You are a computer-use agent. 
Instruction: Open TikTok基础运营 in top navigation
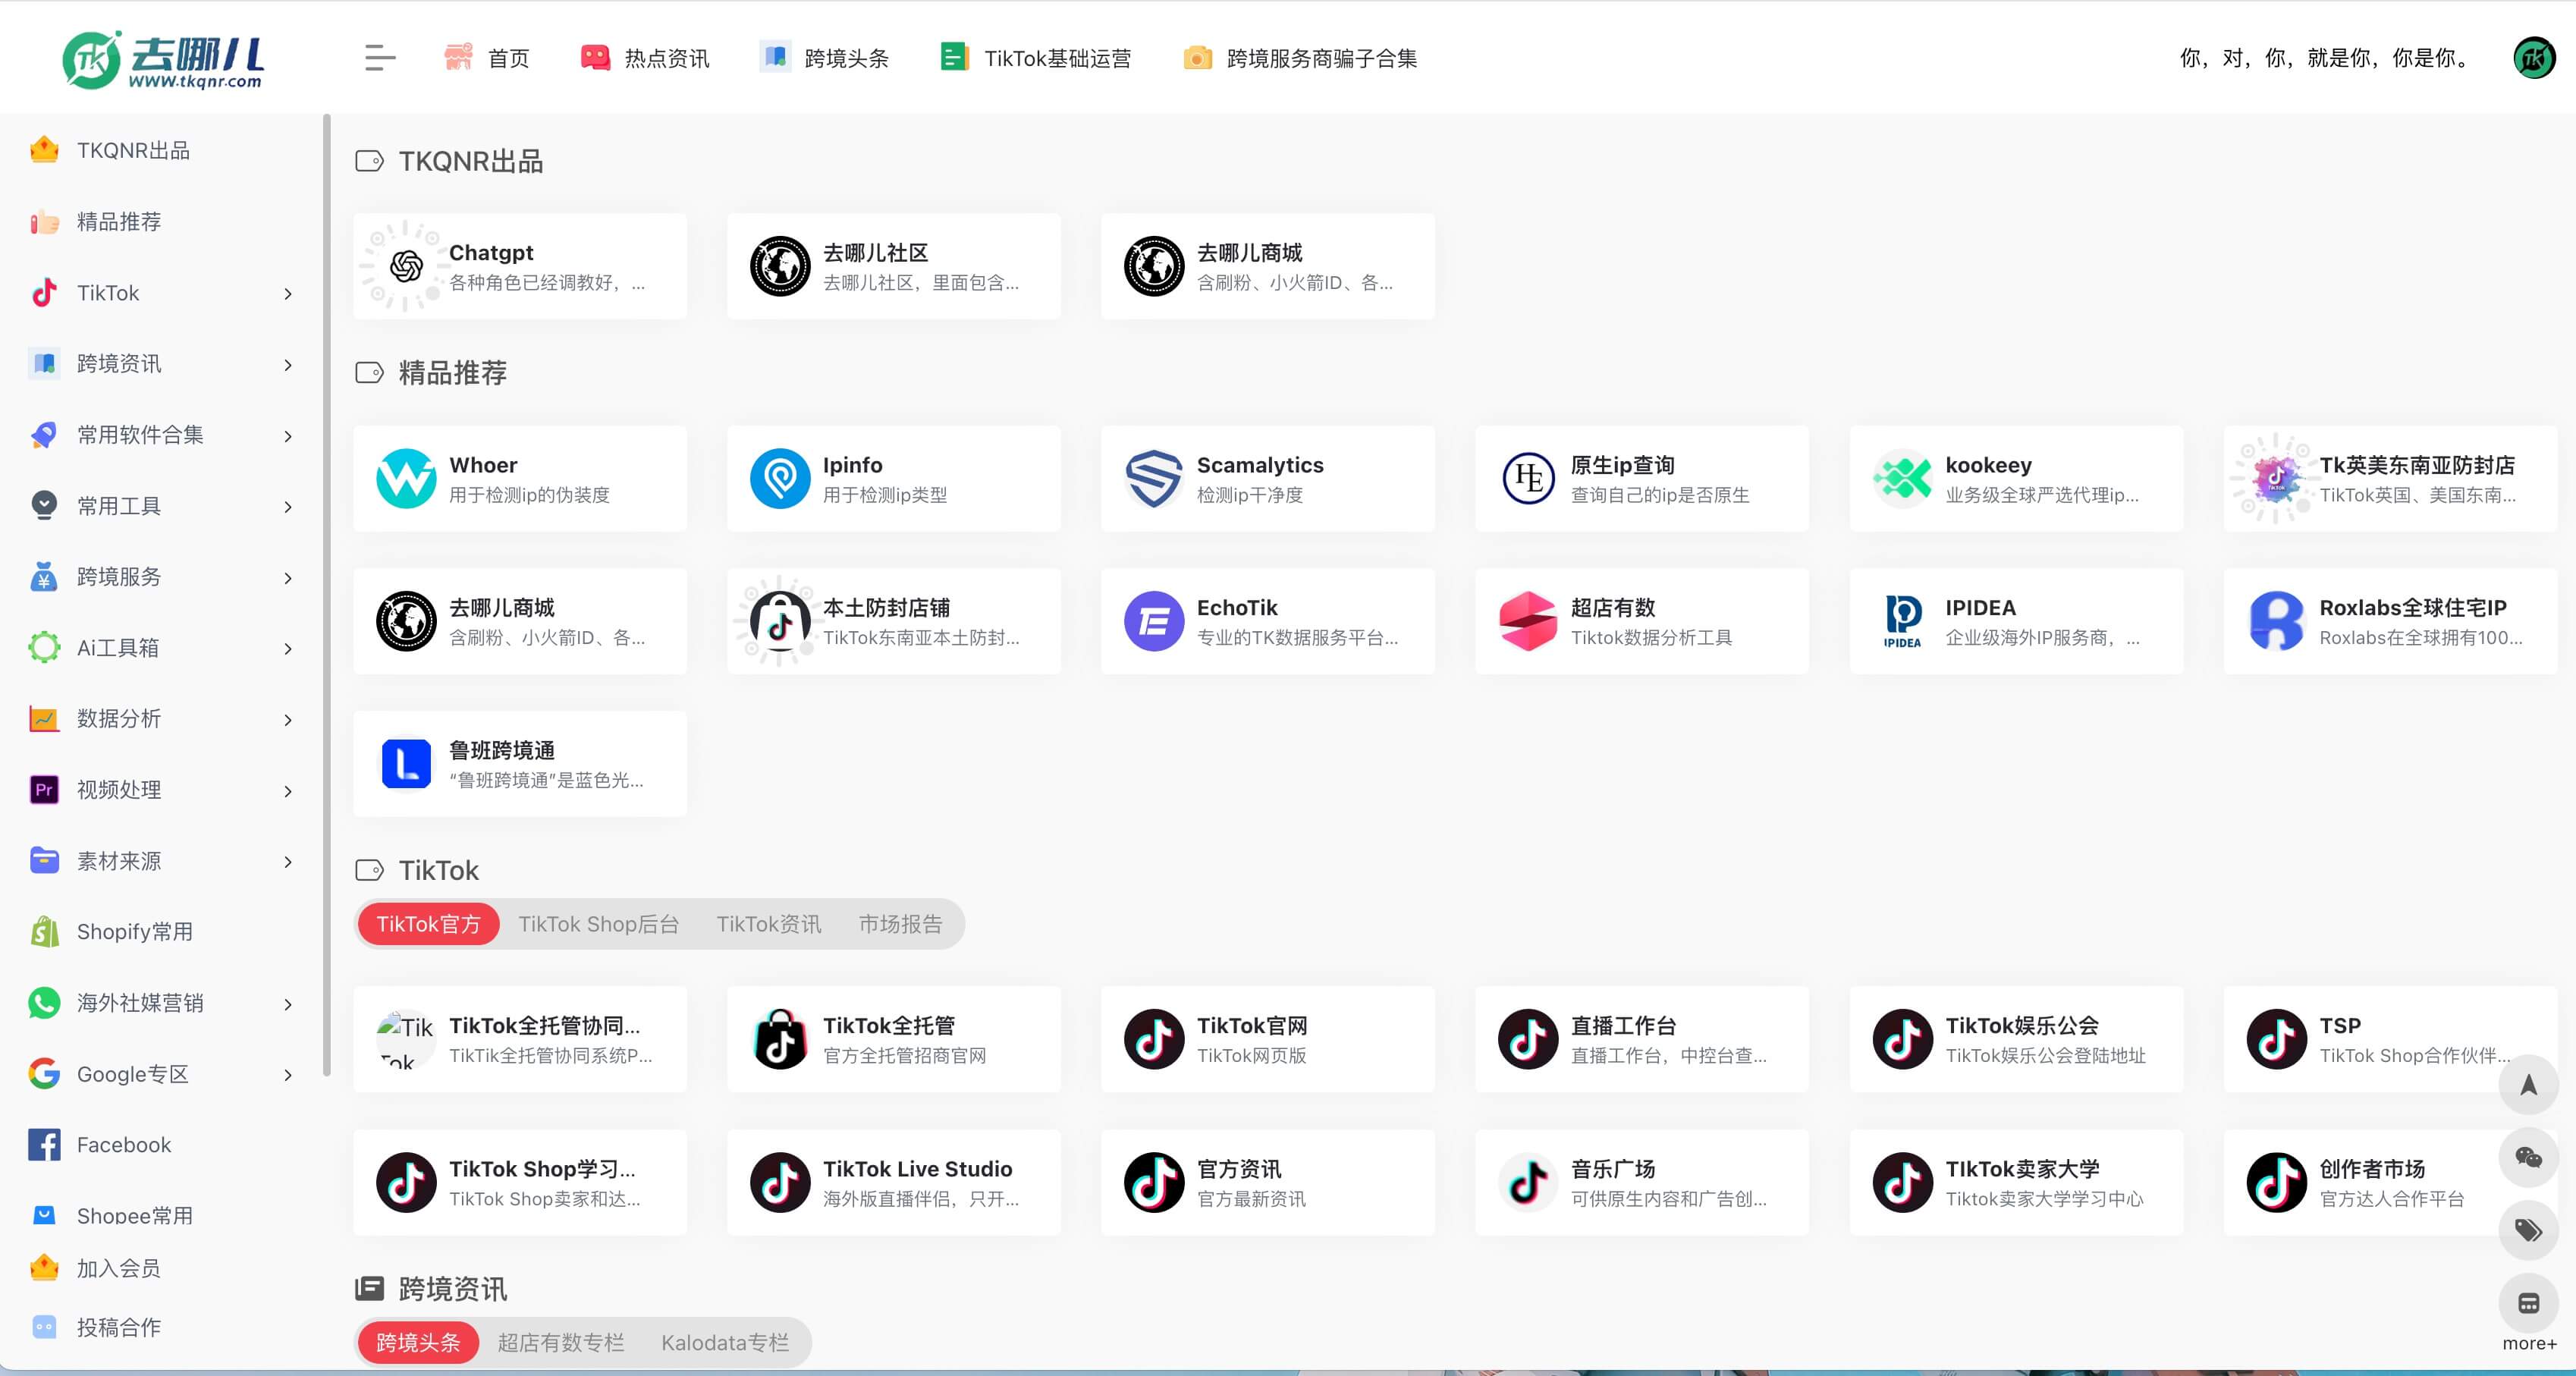pyautogui.click(x=1035, y=58)
